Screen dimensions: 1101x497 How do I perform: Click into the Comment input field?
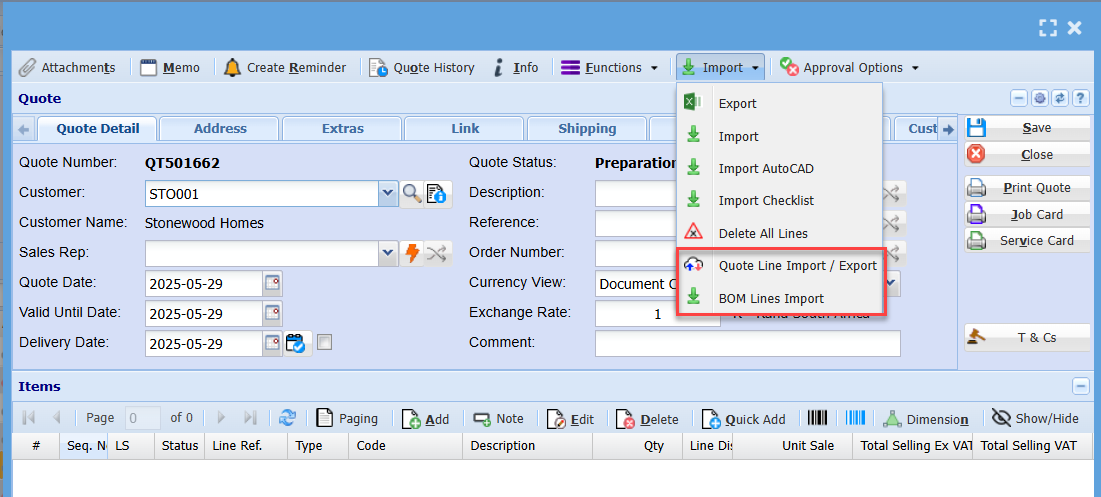pos(747,344)
